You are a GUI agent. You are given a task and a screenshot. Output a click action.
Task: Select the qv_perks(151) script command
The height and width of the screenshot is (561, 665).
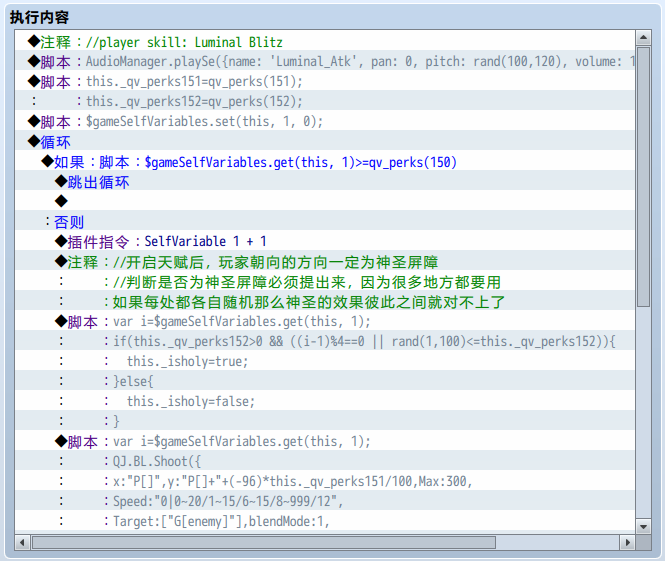tap(325, 82)
